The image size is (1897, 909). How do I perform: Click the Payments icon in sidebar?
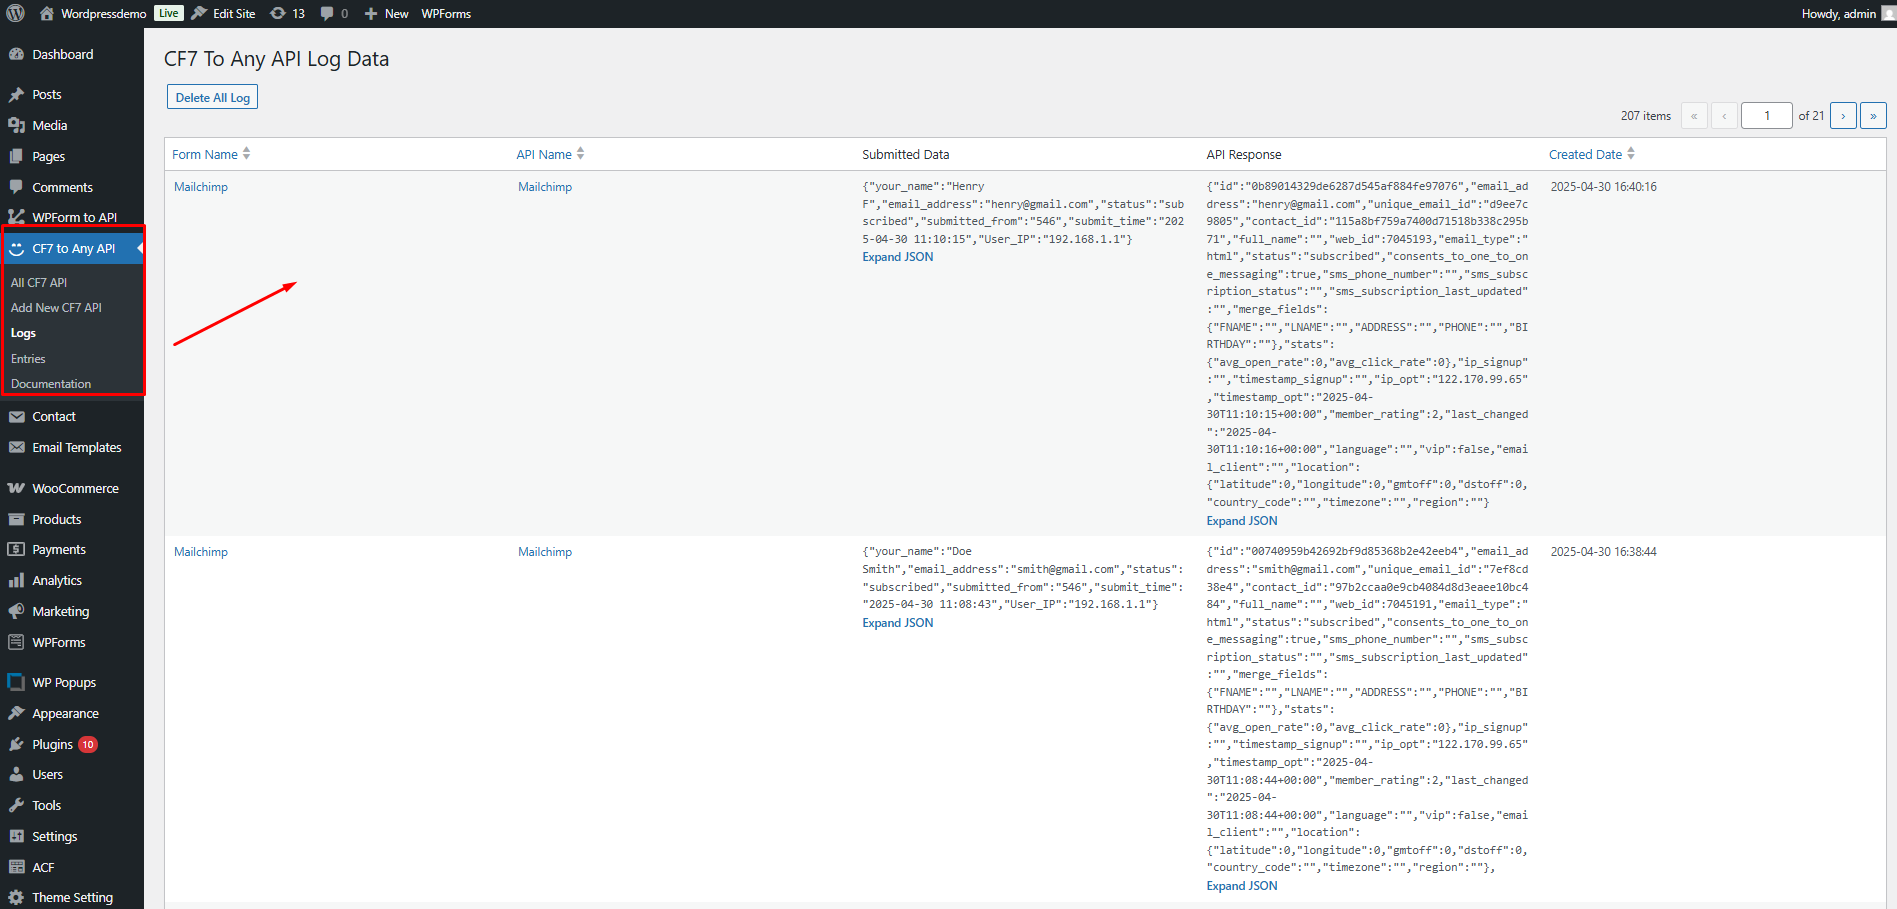pyautogui.click(x=16, y=549)
